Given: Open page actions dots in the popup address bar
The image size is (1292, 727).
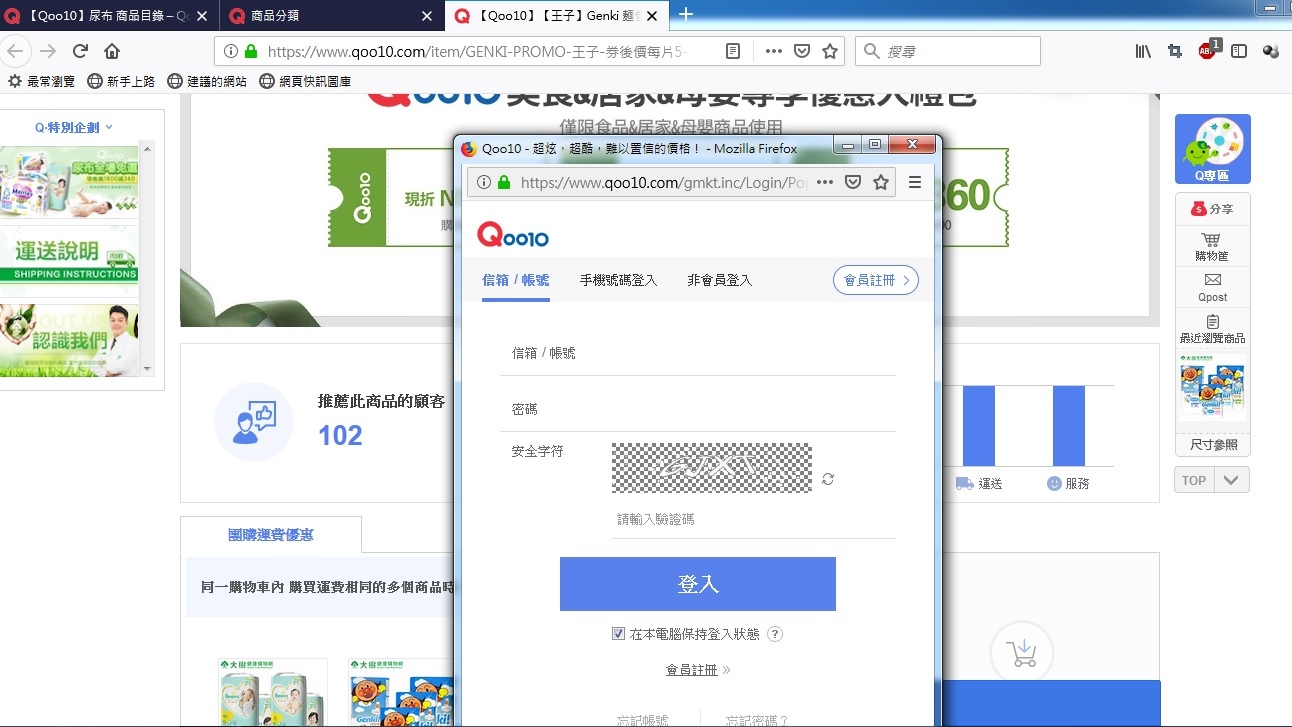Looking at the screenshot, I should [825, 182].
